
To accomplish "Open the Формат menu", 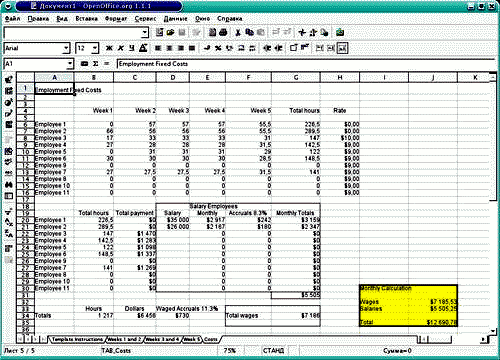I will pyautogui.click(x=116, y=19).
